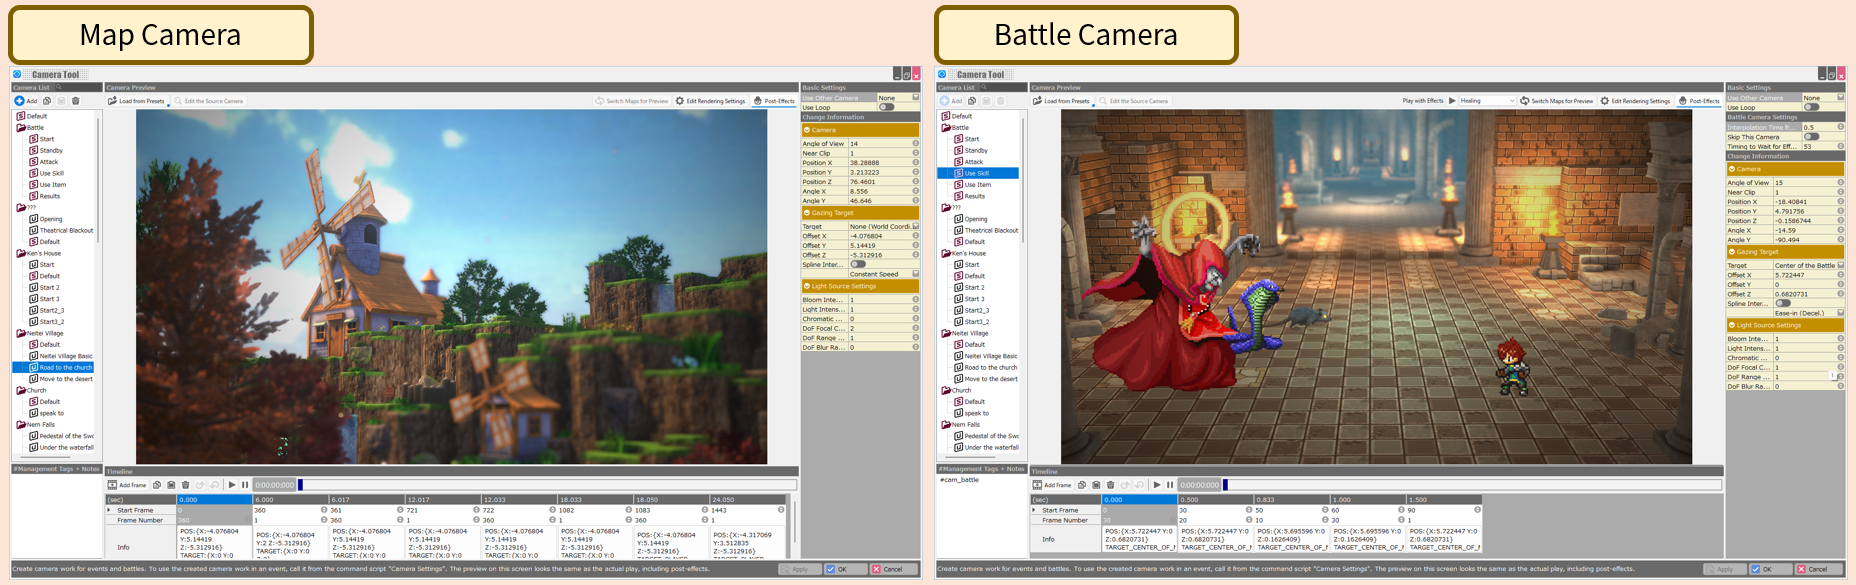Select Use Item camera in Battle Camera list
This screenshot has height=585, width=1856.
977,185
